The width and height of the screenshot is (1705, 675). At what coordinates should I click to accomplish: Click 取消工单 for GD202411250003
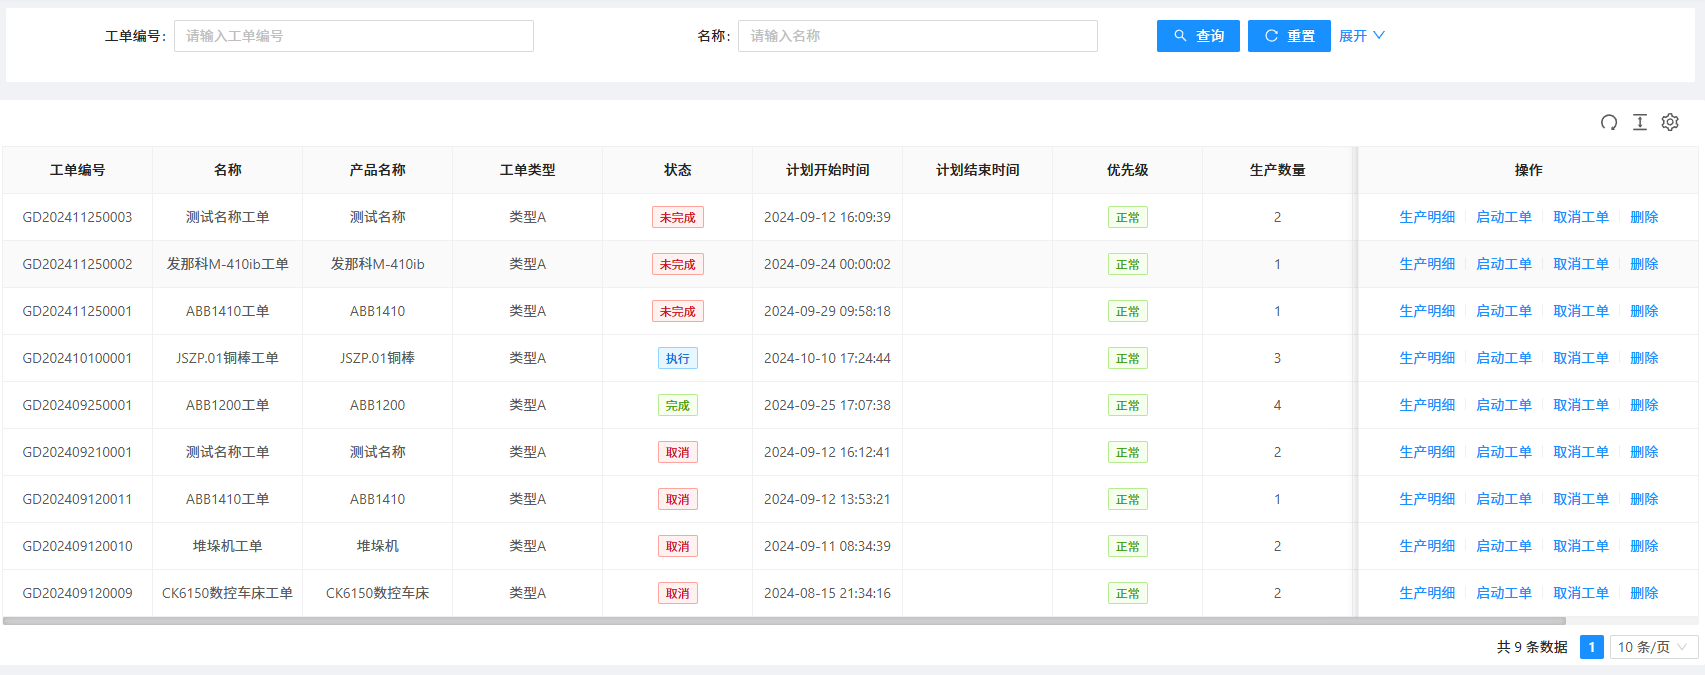tap(1581, 217)
